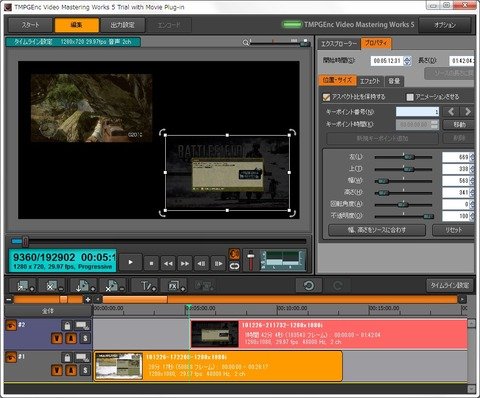Screen dimensions: 480x398
Task: Switch to the 編集 tab
Action: point(77,25)
